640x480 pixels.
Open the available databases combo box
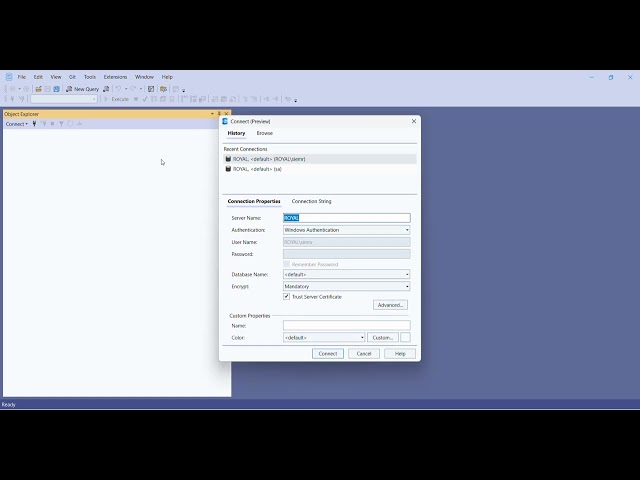pos(64,99)
